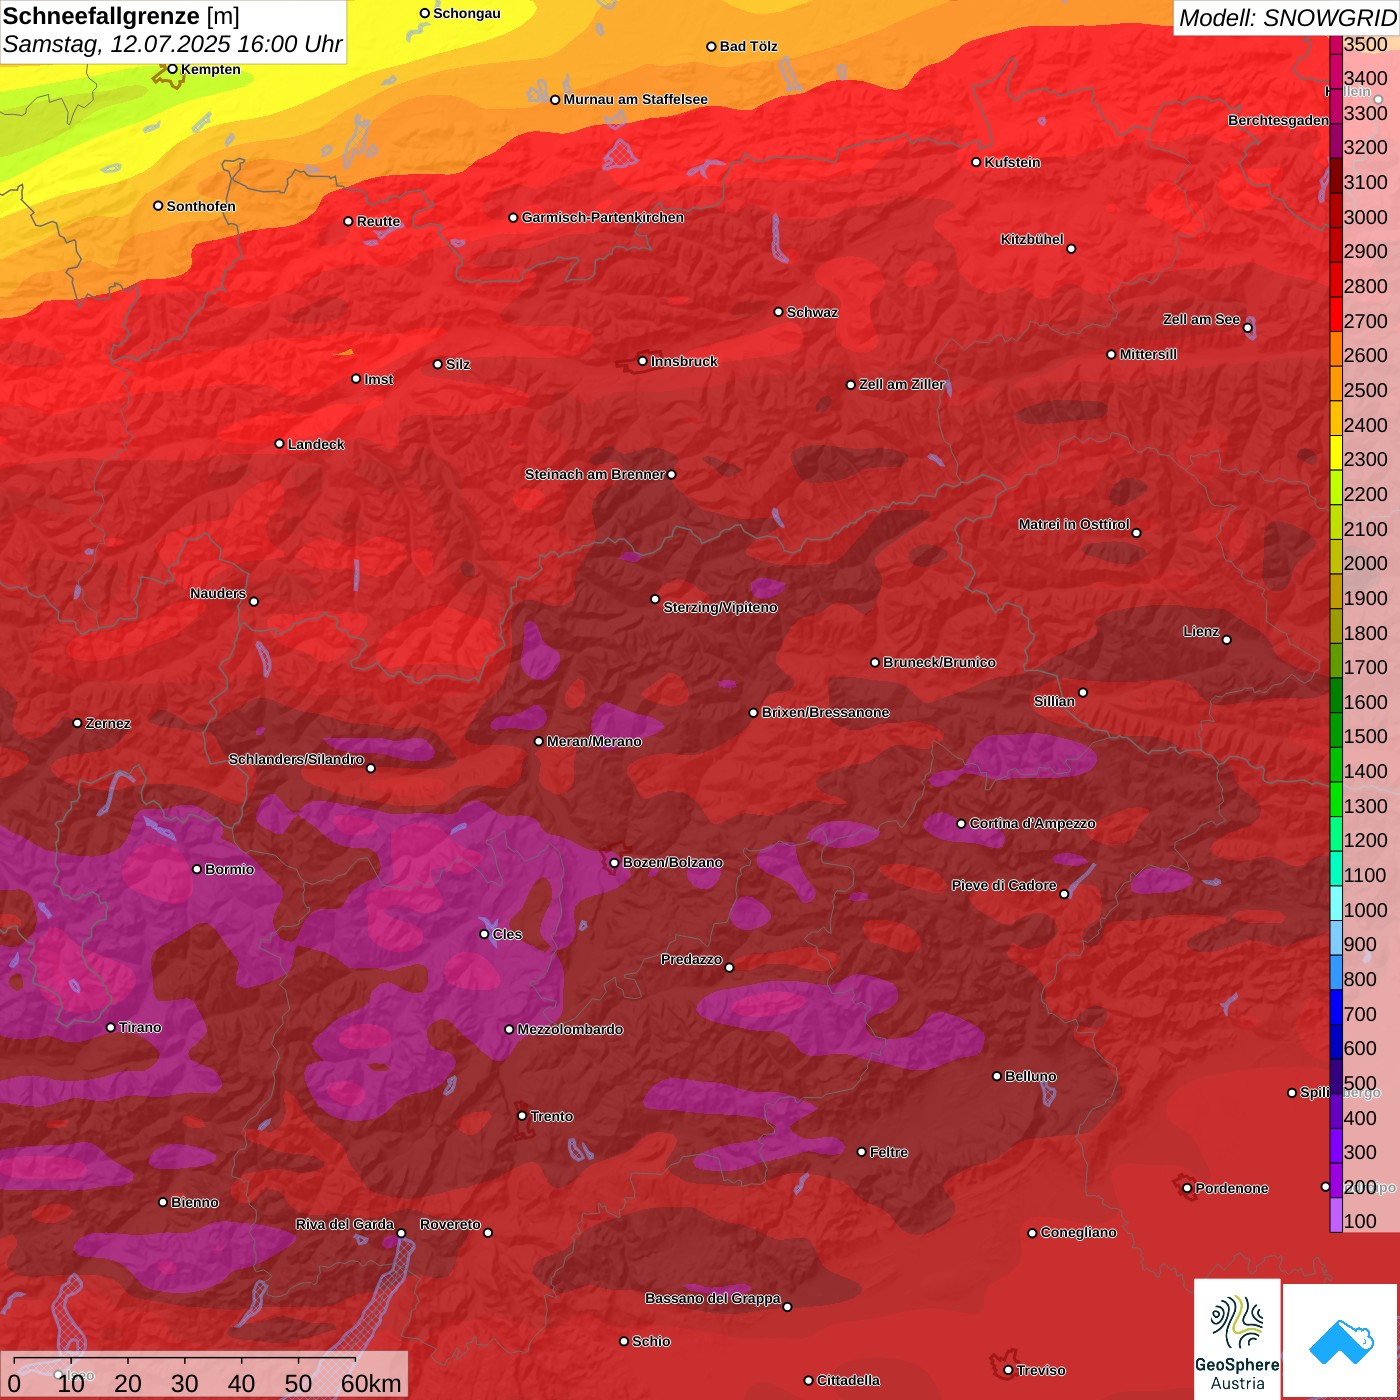Screen dimensions: 1400x1400
Task: Select the Kitzbühel marker dot
Action: [1072, 249]
